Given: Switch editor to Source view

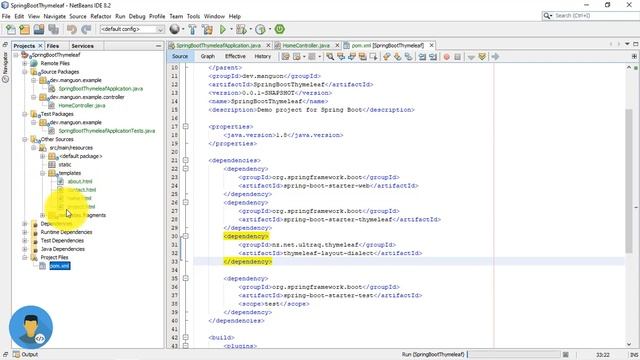Looking at the screenshot, I should (x=180, y=56).
